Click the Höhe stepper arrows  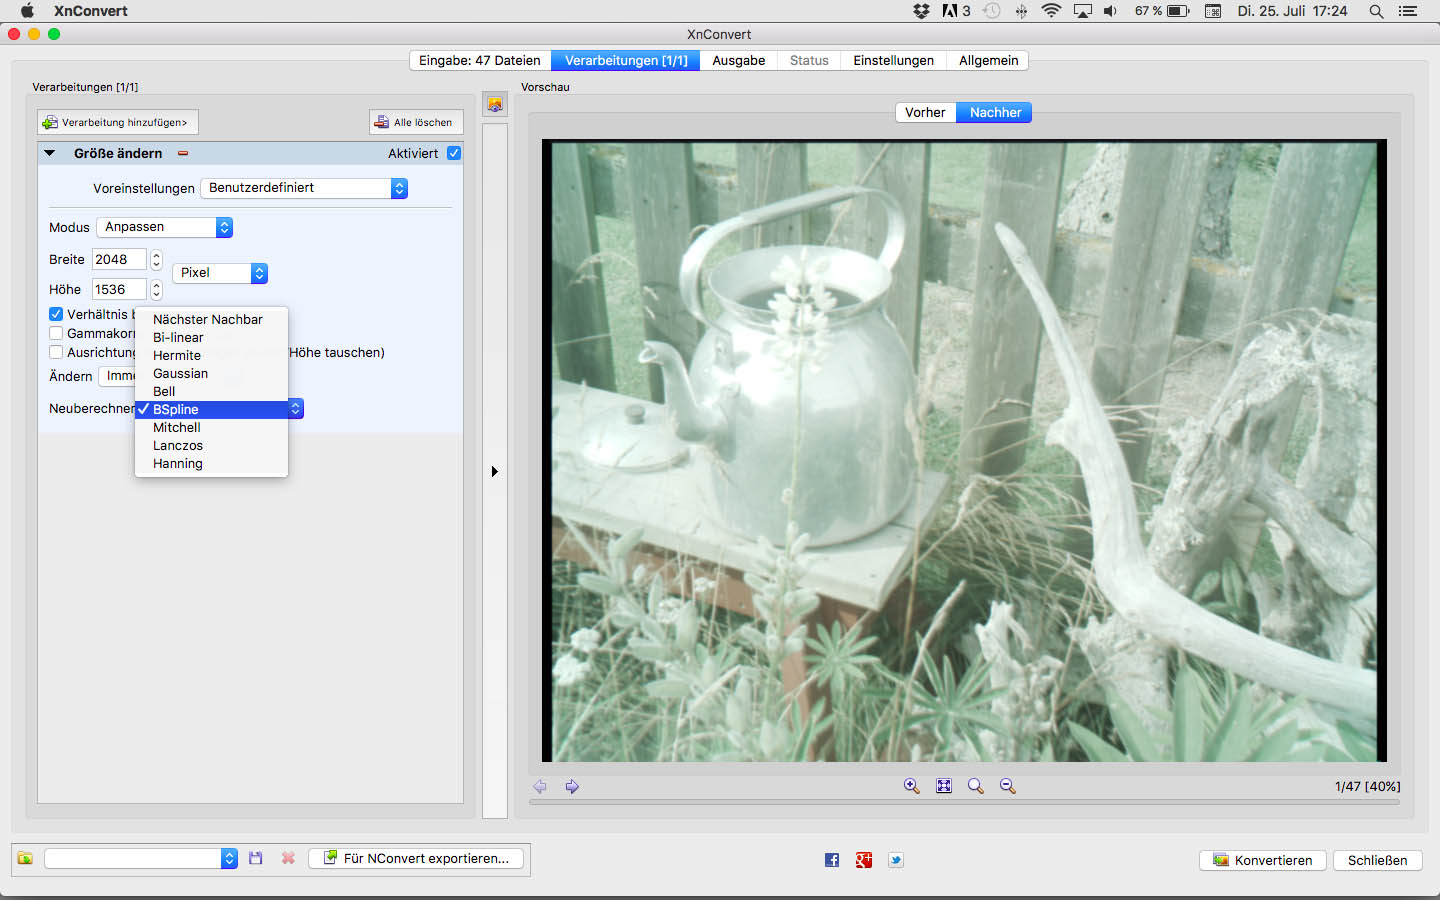pyautogui.click(x=156, y=290)
